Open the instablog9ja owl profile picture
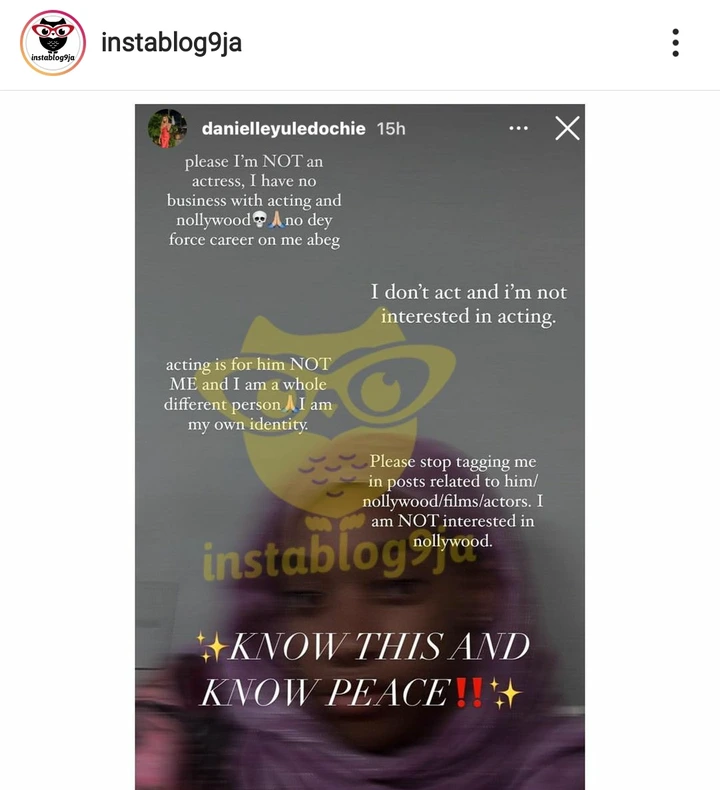The image size is (720, 790). click(53, 43)
